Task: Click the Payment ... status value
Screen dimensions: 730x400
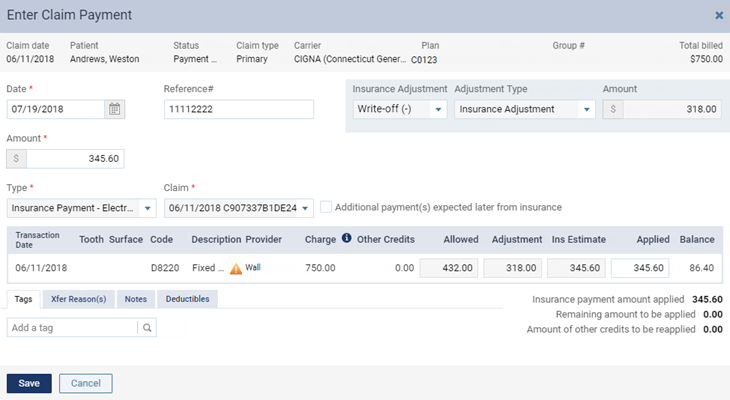Action: (195, 59)
